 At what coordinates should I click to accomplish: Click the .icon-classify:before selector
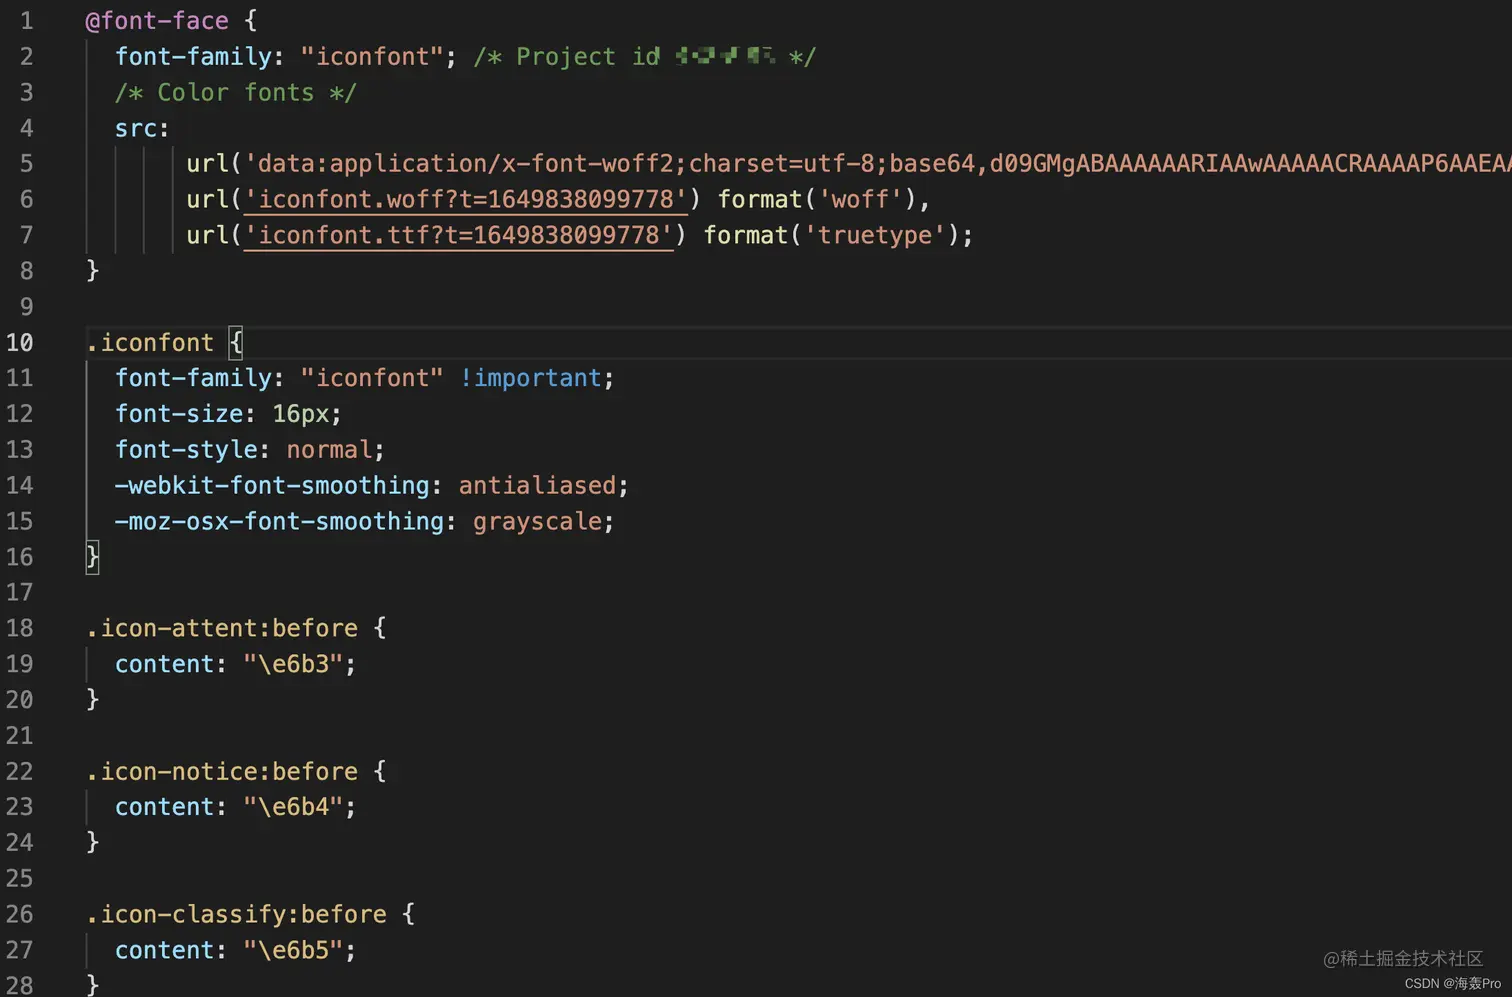236,914
